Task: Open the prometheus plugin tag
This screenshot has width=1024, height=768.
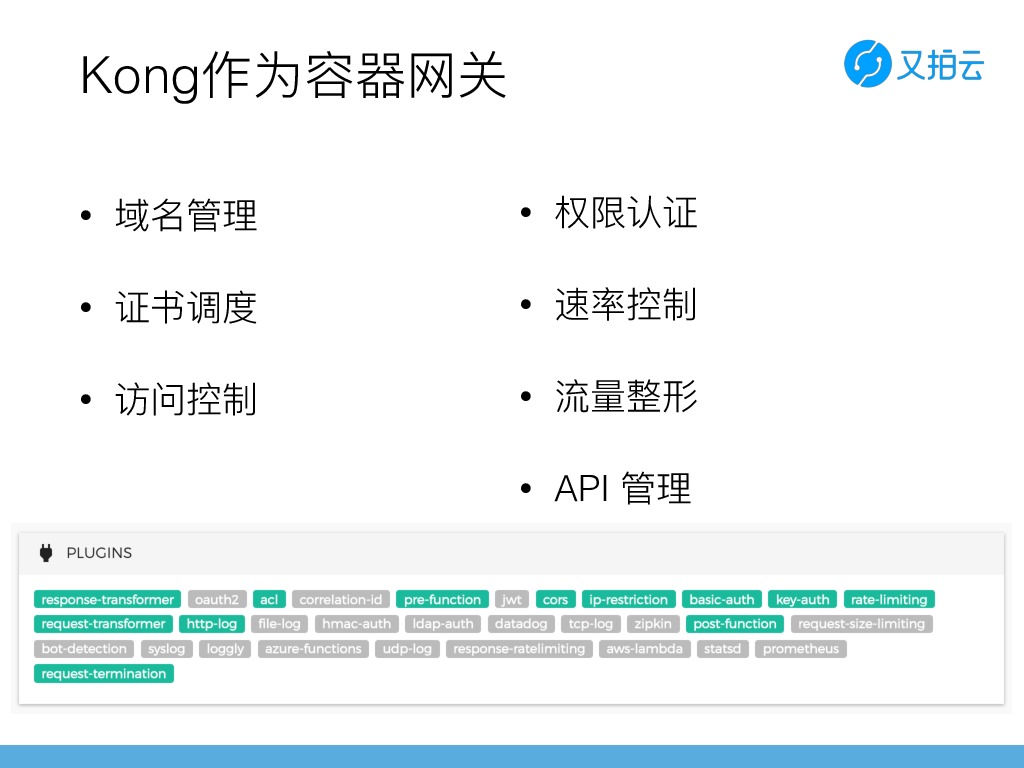Action: click(x=801, y=648)
